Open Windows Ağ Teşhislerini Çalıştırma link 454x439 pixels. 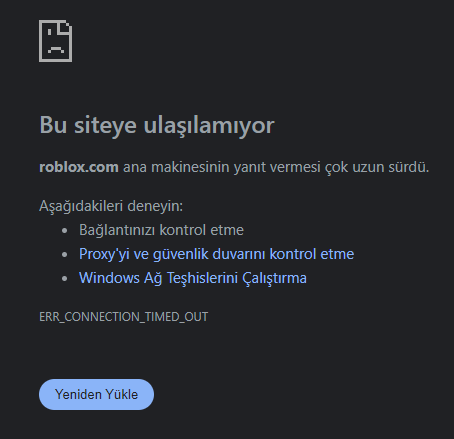(x=193, y=278)
